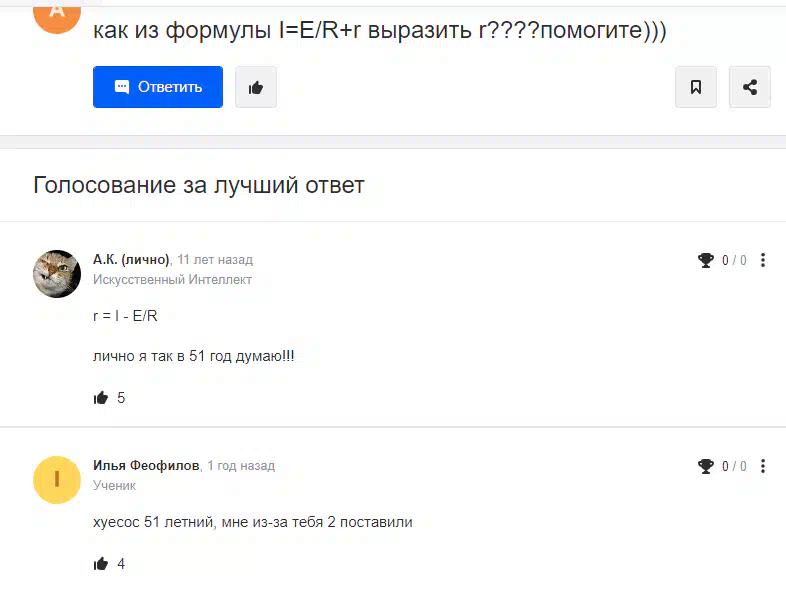Open А.К. (лично) cat avatar
786x590 pixels.
[57, 274]
